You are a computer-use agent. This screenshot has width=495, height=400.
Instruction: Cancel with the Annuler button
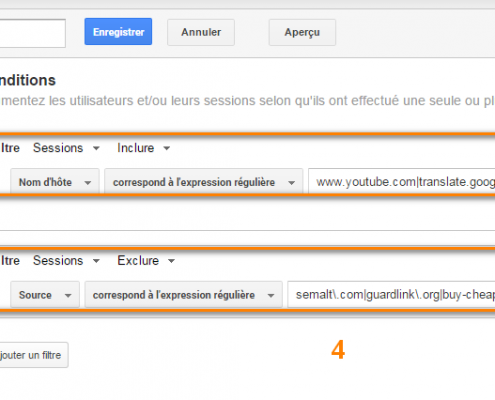201,32
